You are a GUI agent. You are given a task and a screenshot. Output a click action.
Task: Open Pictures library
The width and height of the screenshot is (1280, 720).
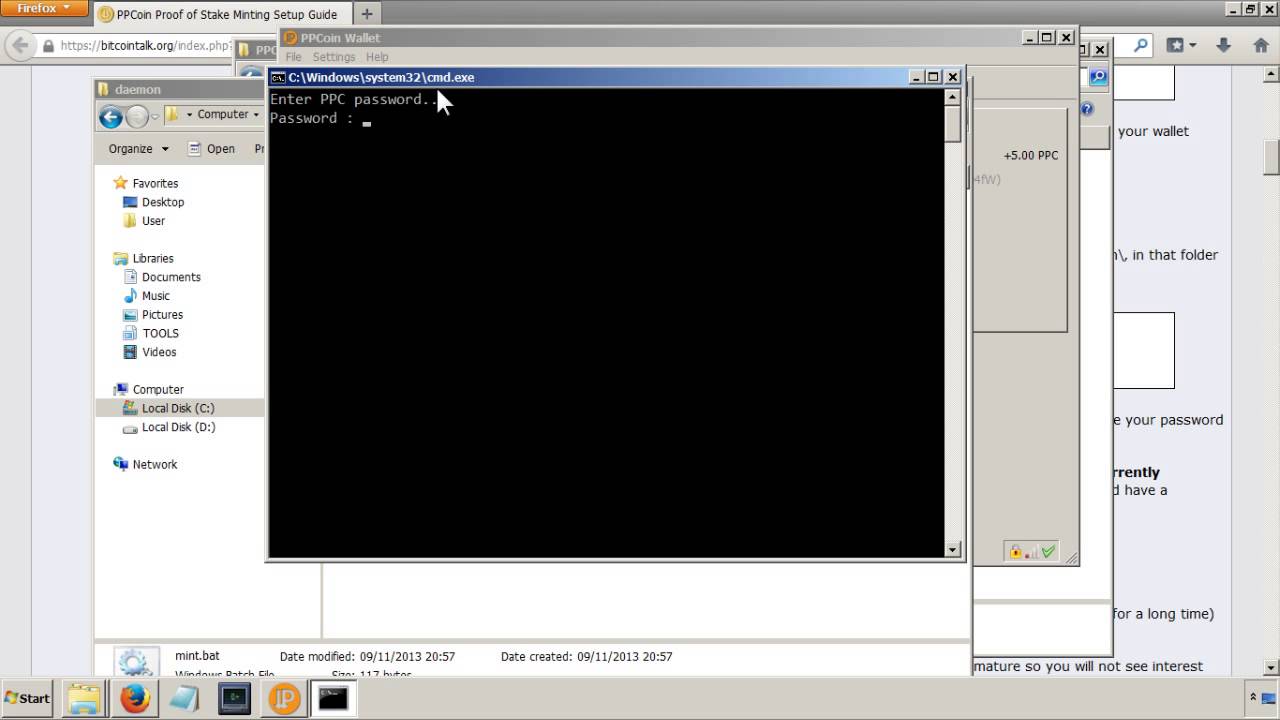click(x=162, y=315)
